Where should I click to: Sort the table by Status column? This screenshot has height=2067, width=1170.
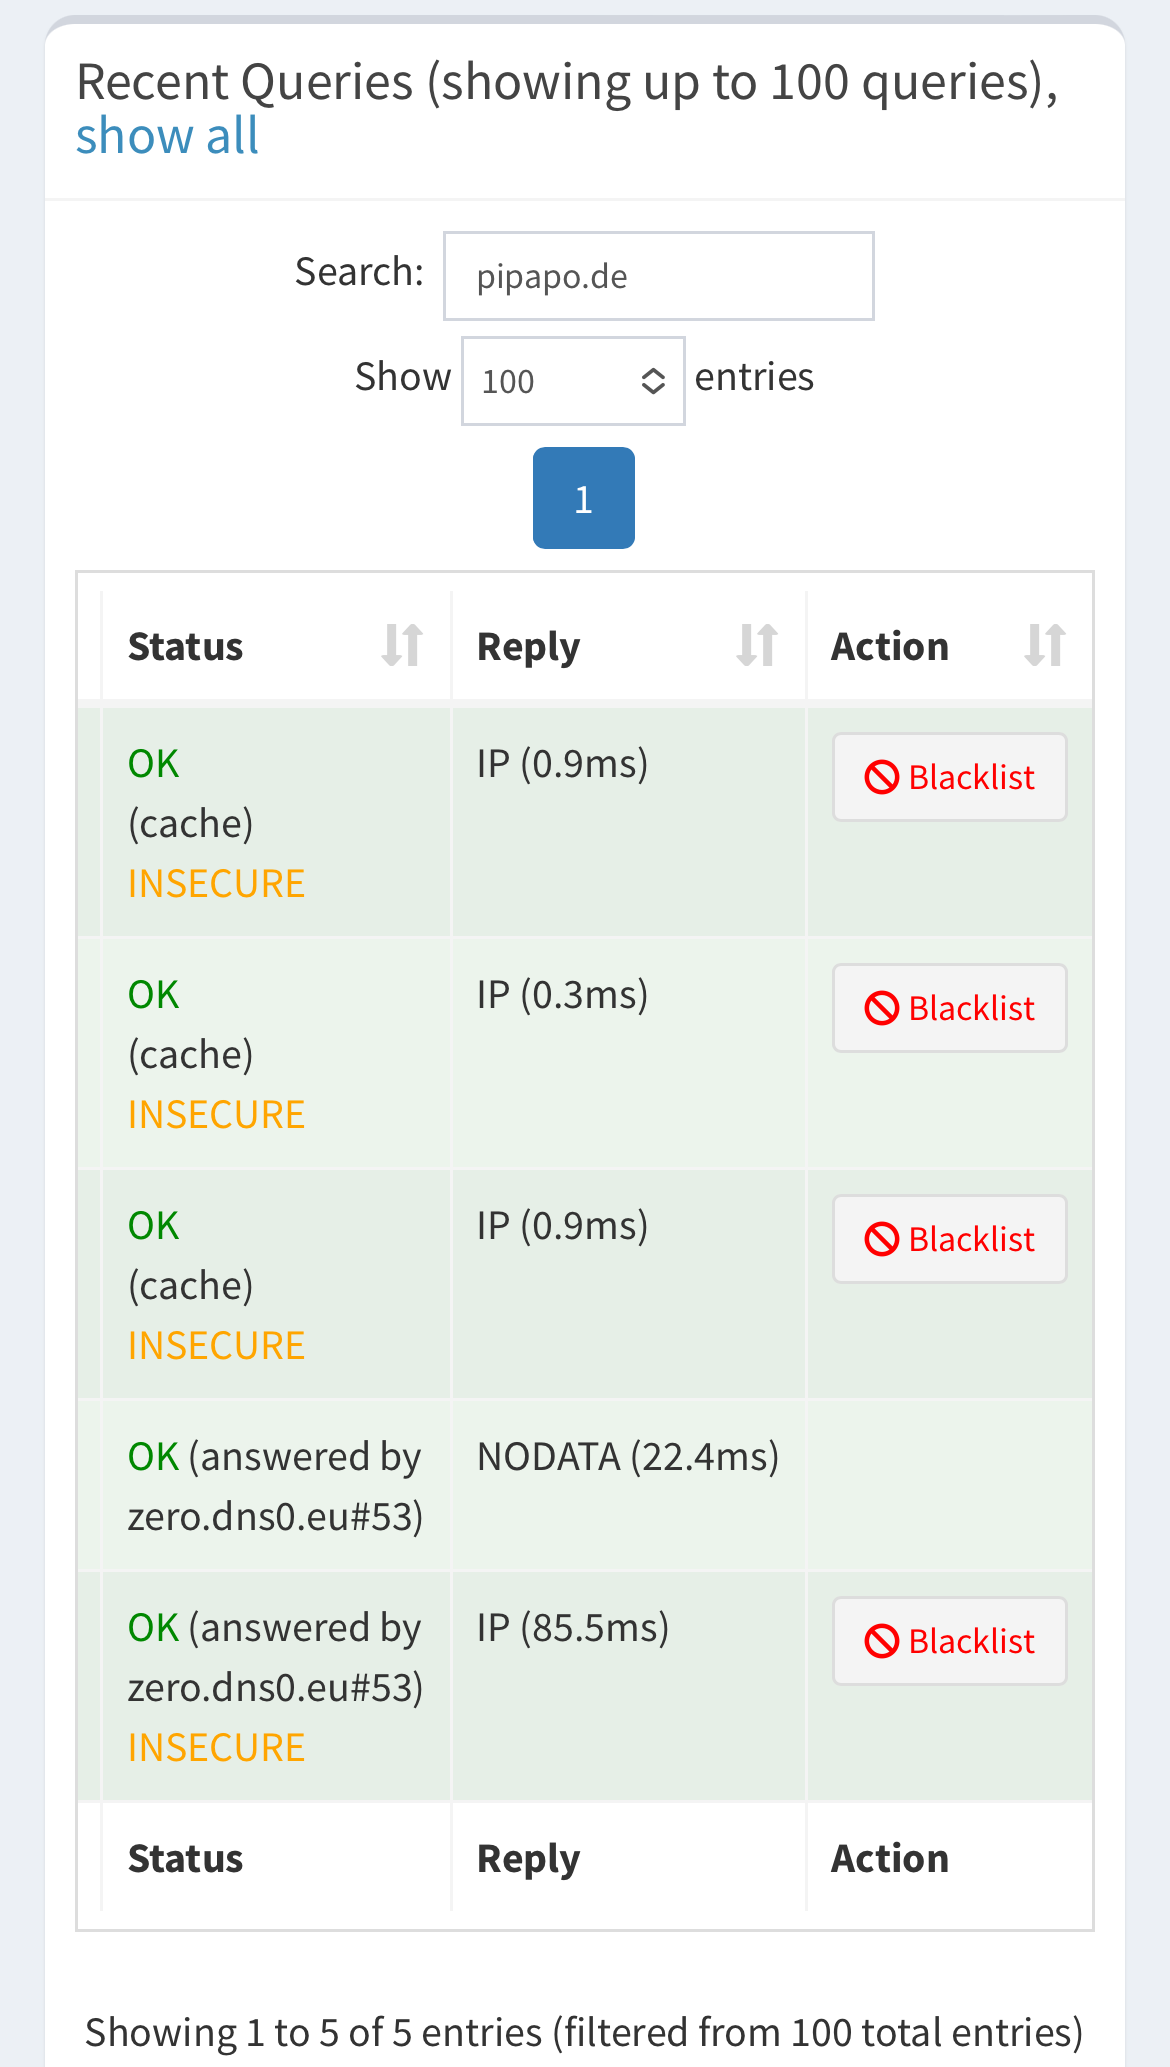tap(402, 645)
